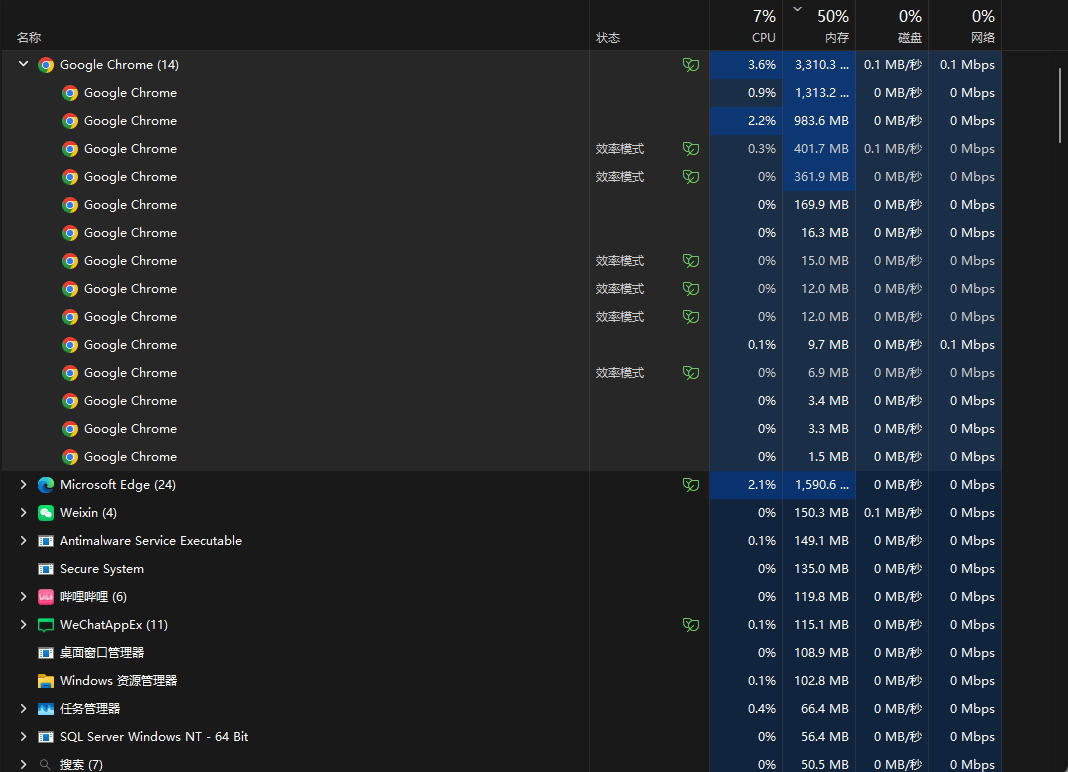The image size is (1068, 772).
Task: Click the 任务管理器 chart icon
Action: [x=46, y=709]
